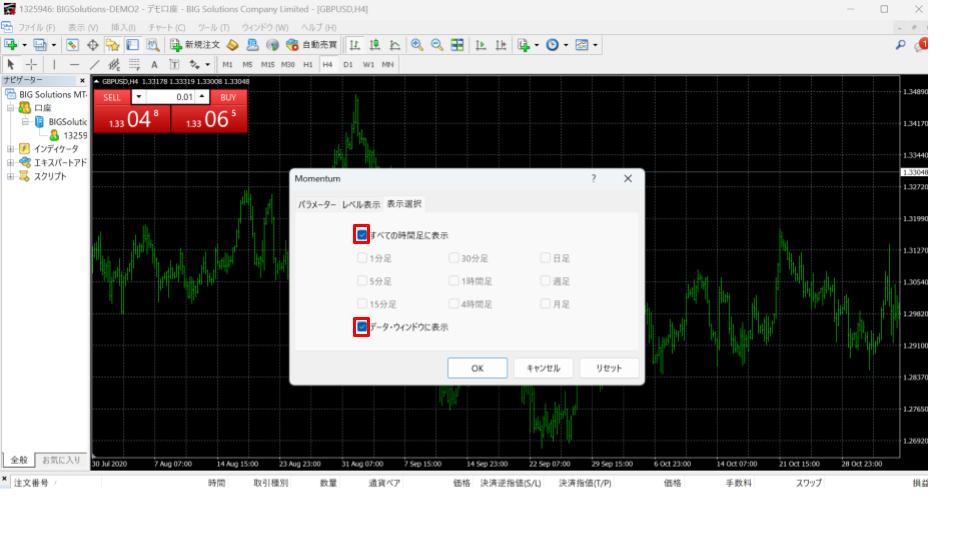This screenshot has width=960, height=540.
Task: Expand the インディケータ tree node
Action: (x=9, y=149)
